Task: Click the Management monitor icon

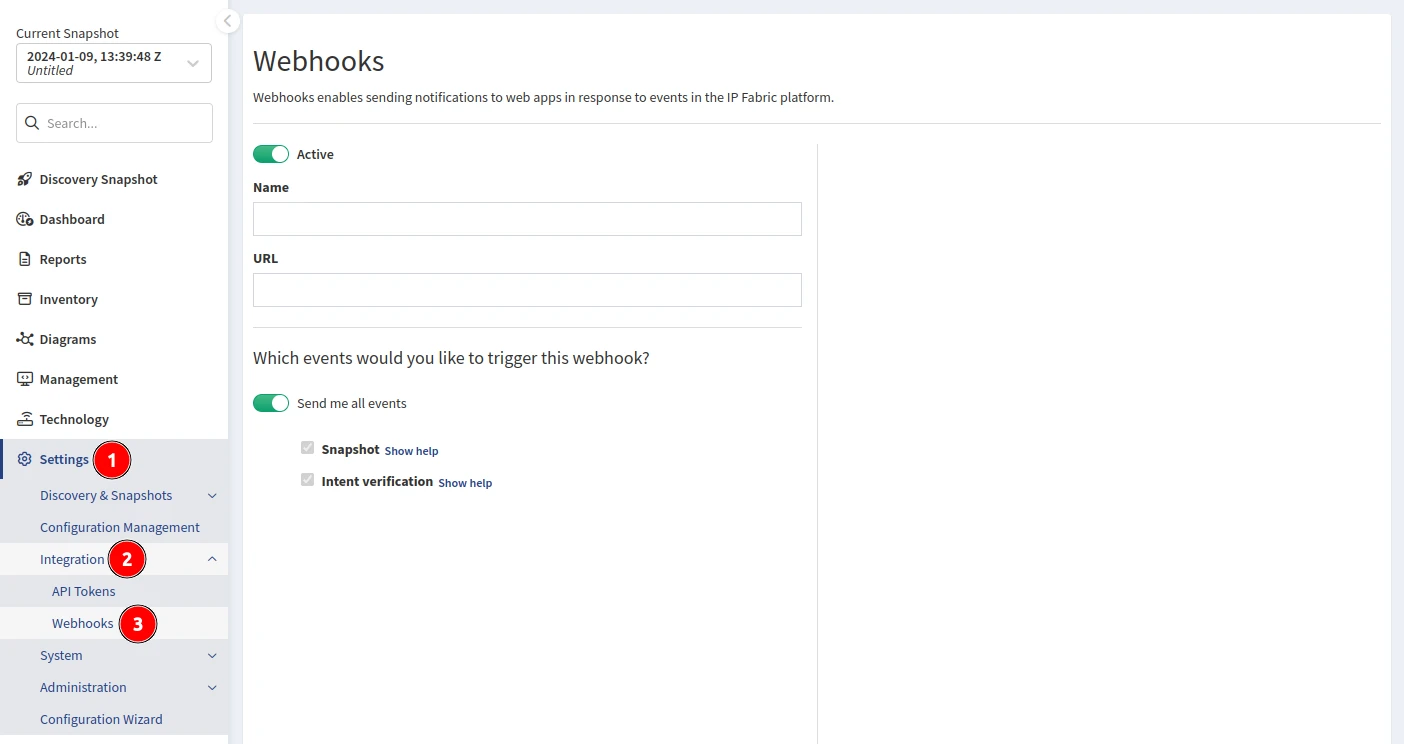Action: click(x=25, y=379)
